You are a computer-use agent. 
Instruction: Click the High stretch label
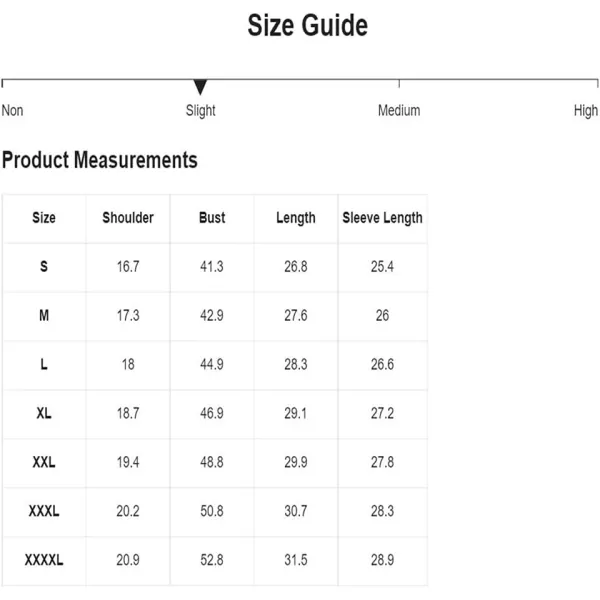(x=586, y=111)
